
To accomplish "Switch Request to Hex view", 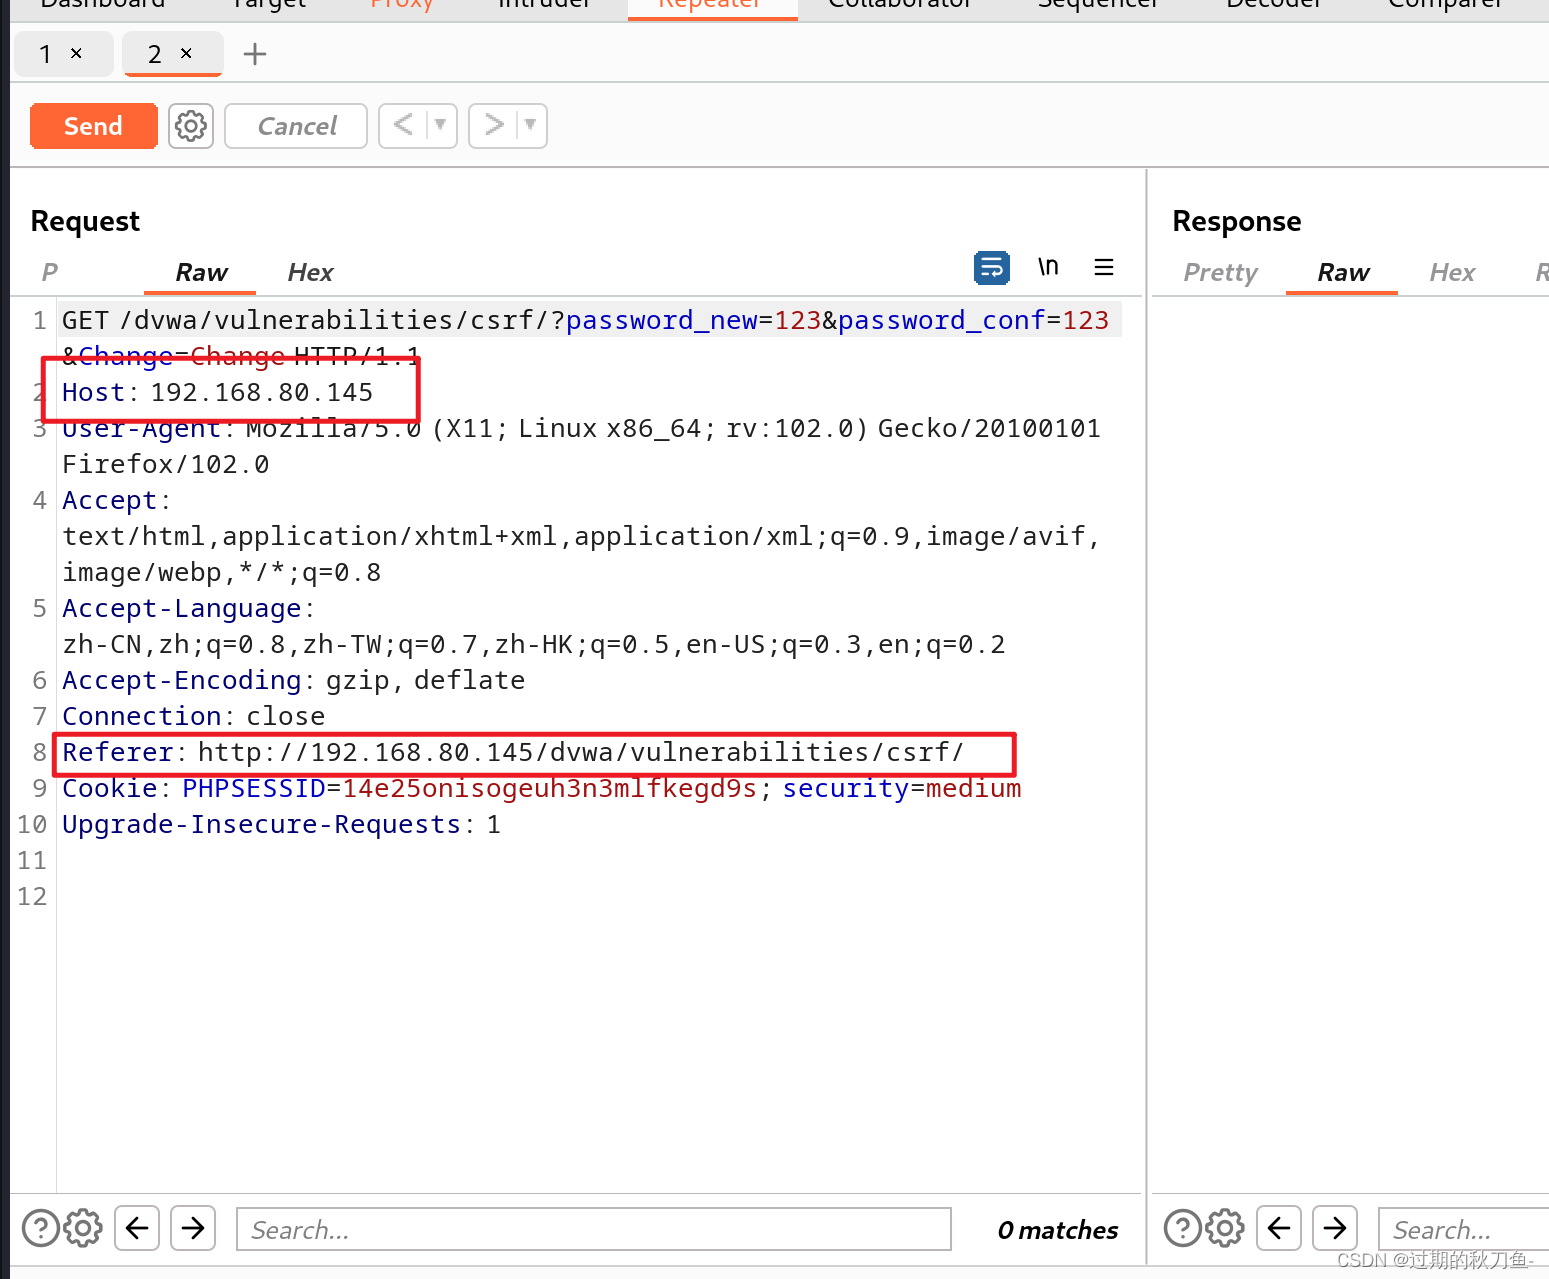I will click(x=310, y=272).
